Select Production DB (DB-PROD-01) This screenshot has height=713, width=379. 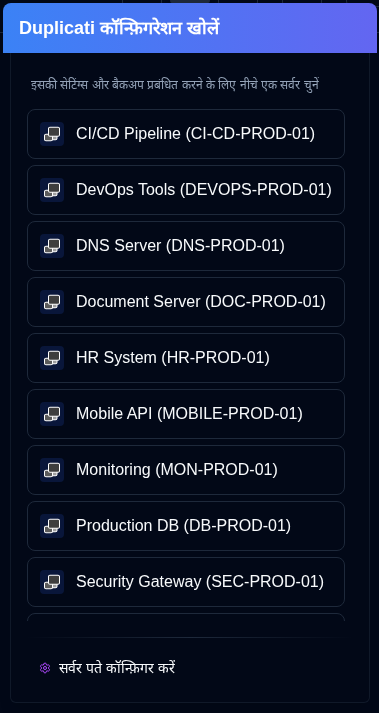click(x=186, y=525)
